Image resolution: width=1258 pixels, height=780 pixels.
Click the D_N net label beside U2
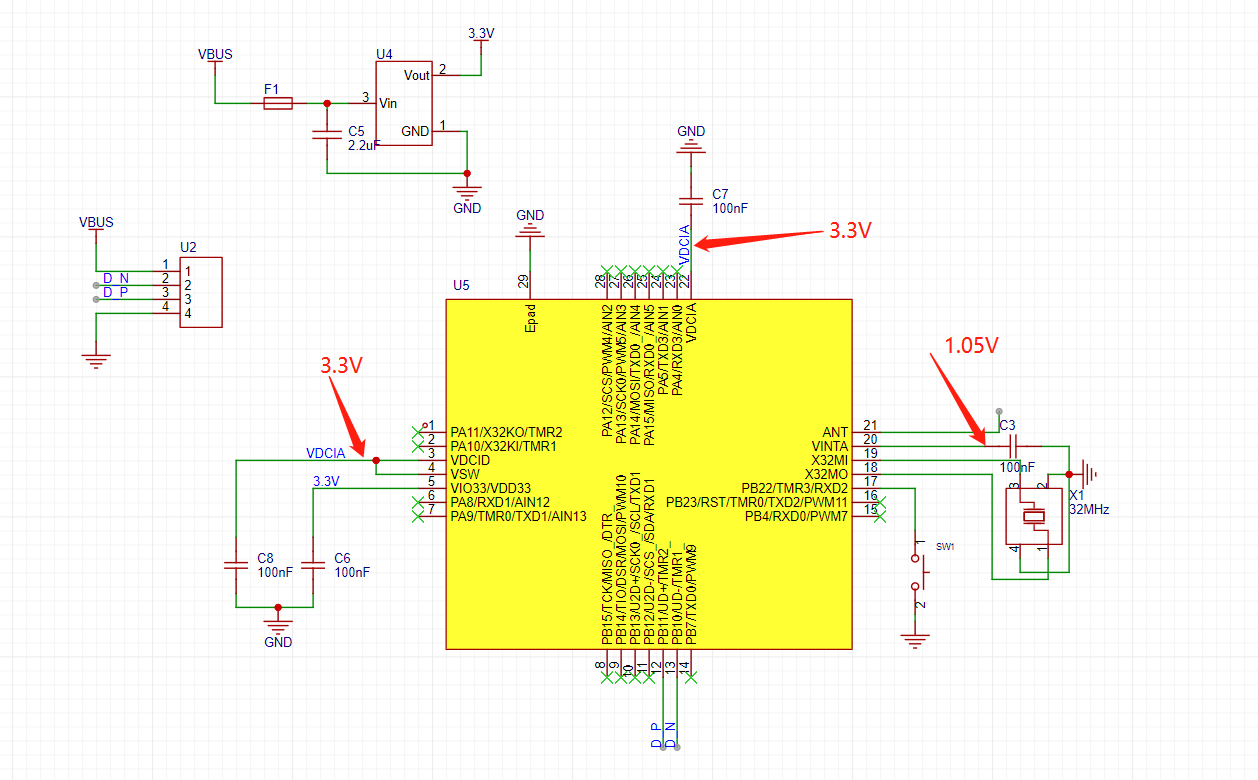tap(115, 278)
